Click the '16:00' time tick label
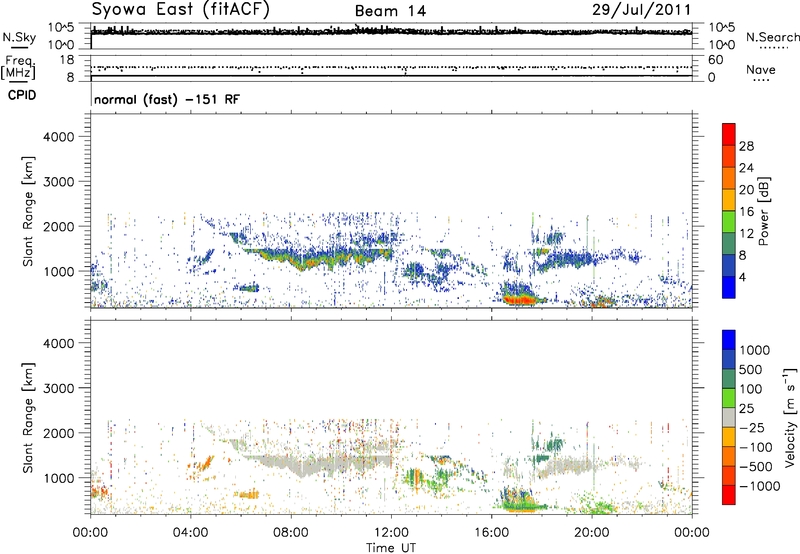 pos(491,533)
